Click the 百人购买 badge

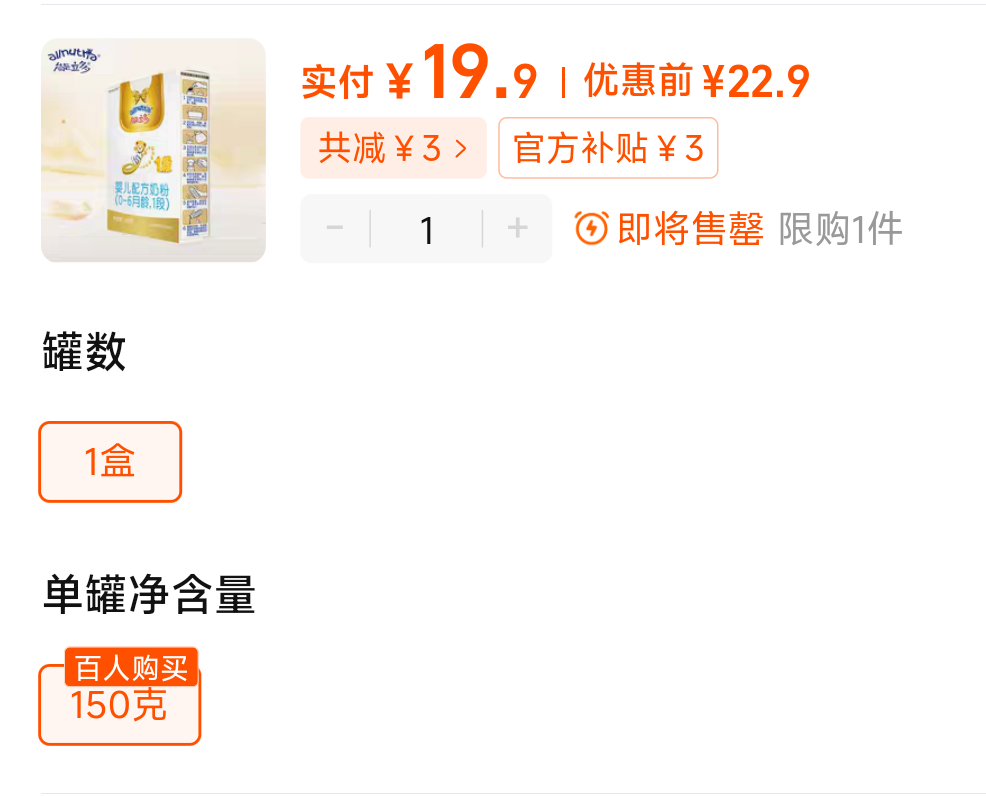tap(131, 667)
